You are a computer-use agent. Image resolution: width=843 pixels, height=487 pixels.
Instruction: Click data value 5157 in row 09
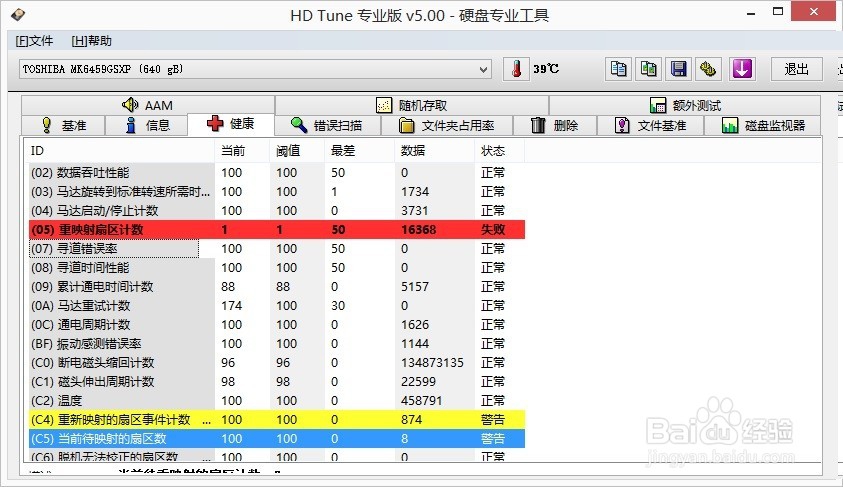[x=415, y=287]
